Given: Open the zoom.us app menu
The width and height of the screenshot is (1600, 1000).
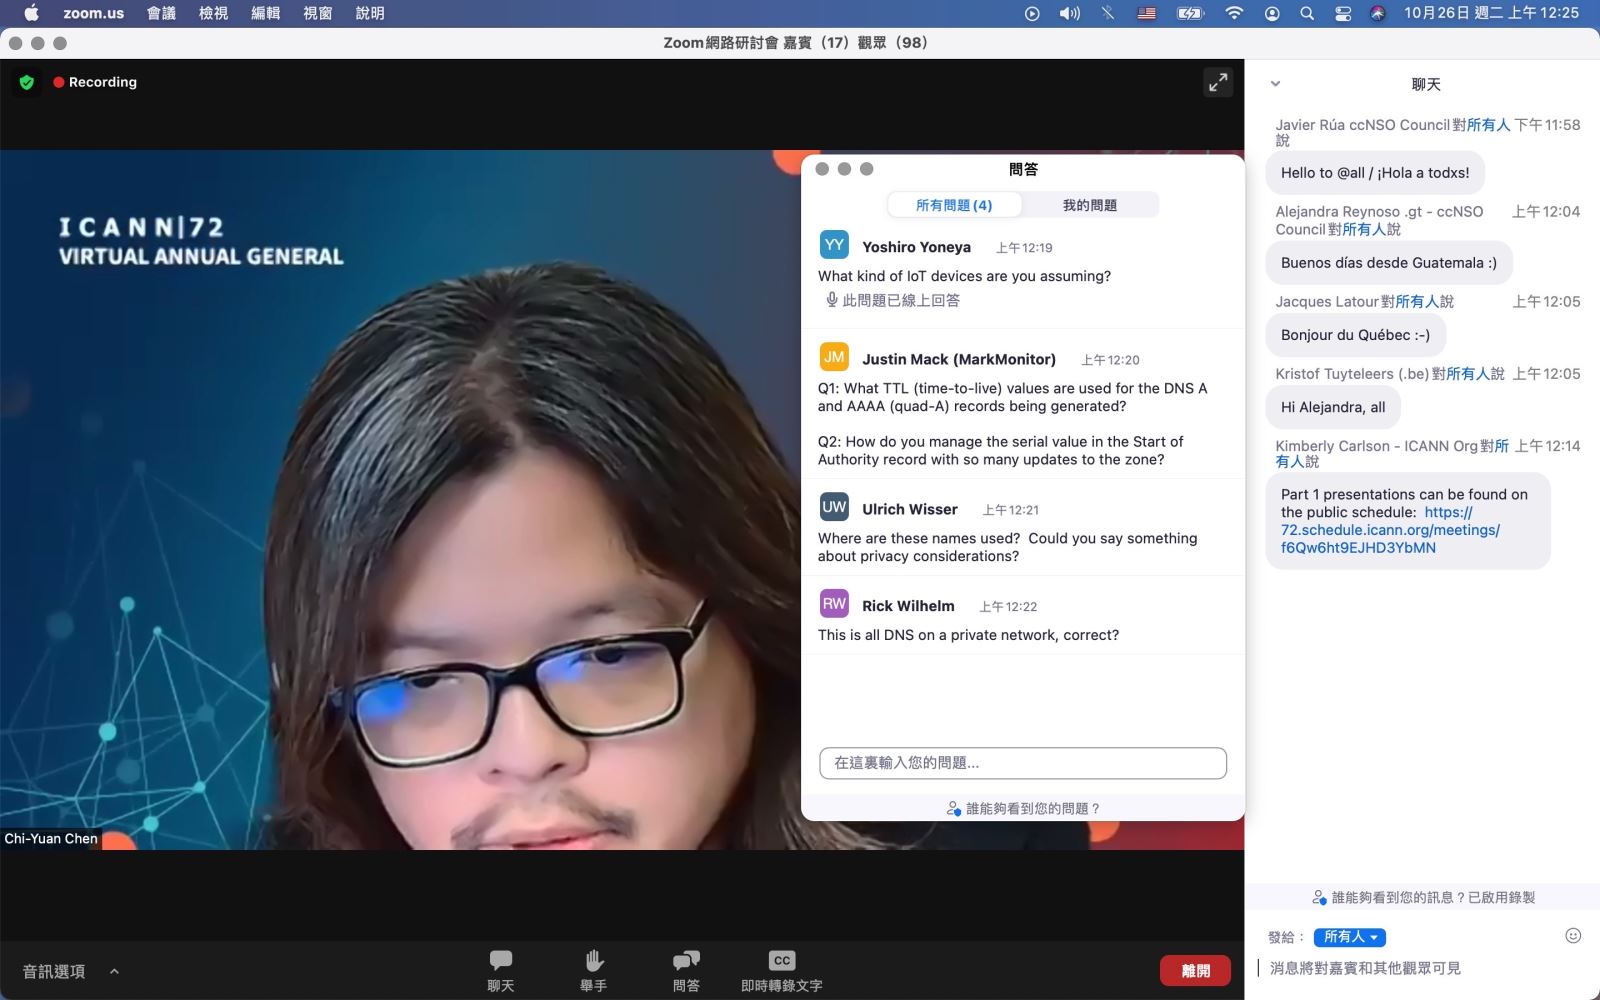Looking at the screenshot, I should click(x=93, y=13).
